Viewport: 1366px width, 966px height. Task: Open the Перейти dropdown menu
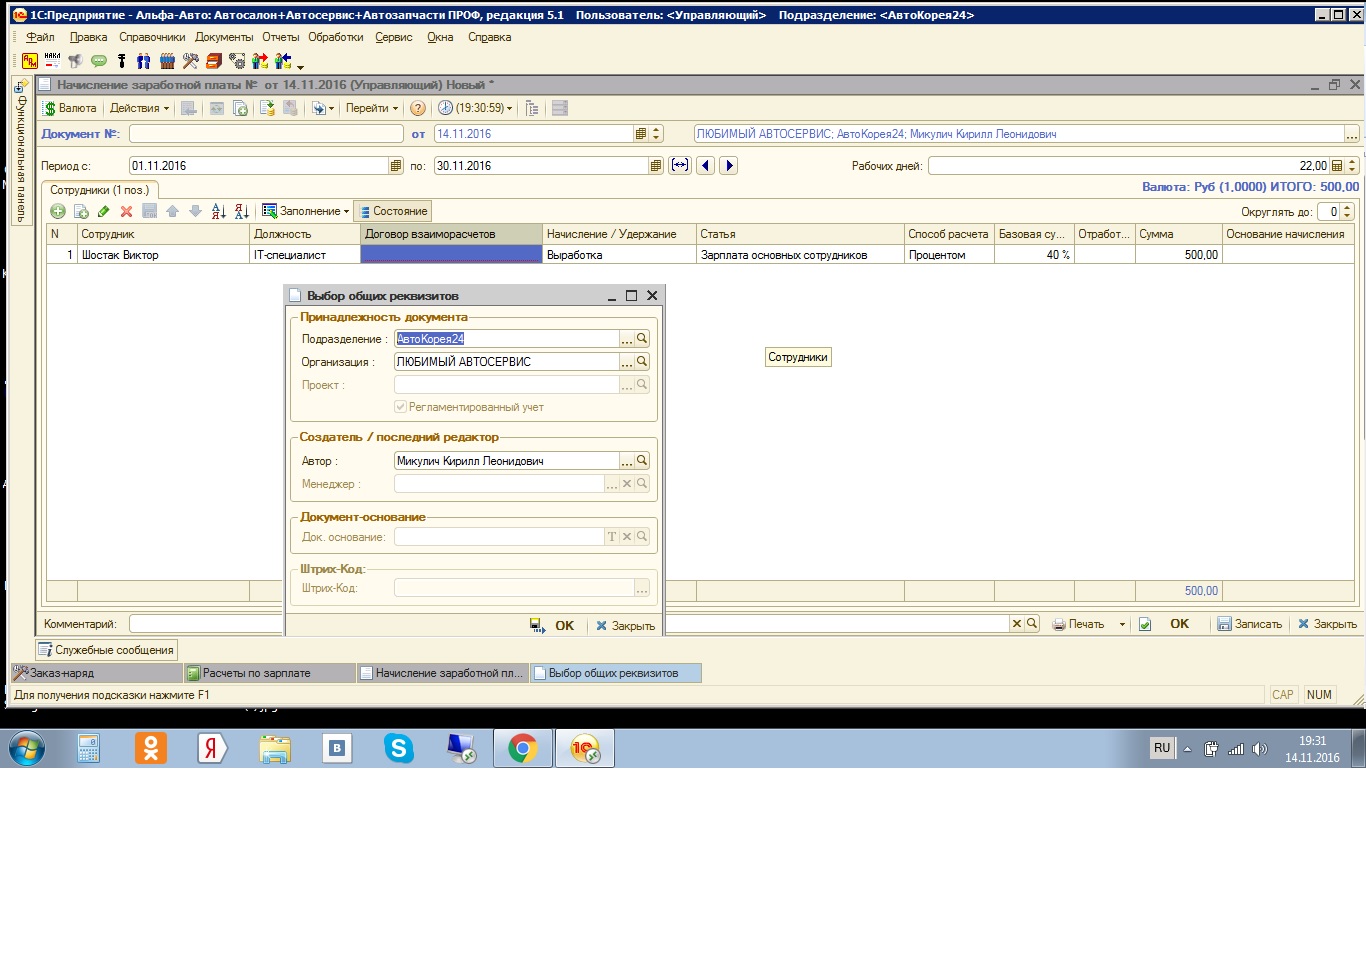[372, 108]
